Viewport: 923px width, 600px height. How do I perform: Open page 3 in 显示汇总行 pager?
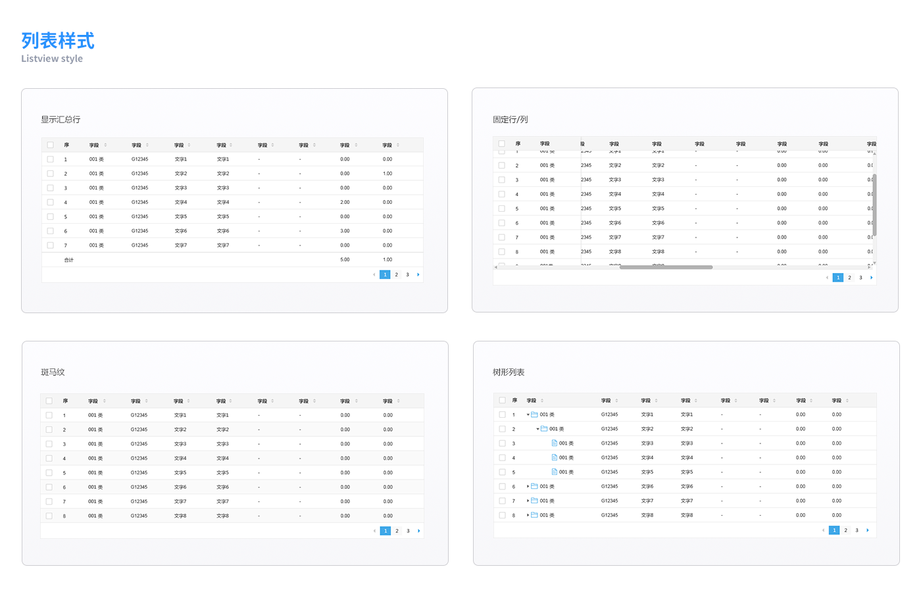coord(407,275)
